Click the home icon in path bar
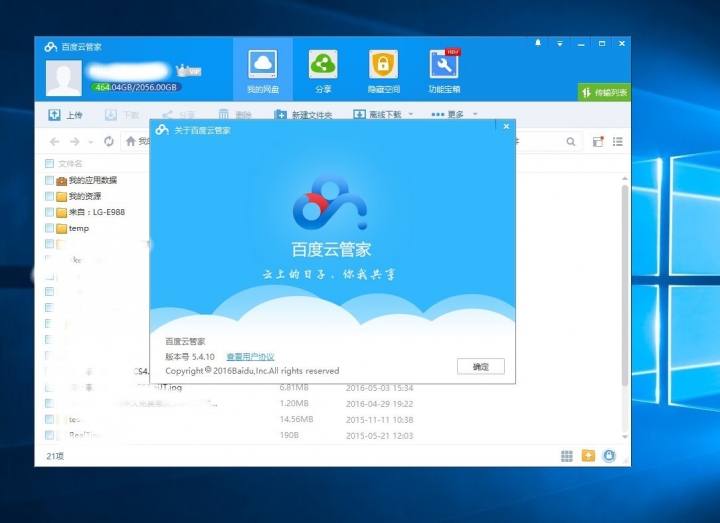Viewport: 720px width, 523px height. 131,141
